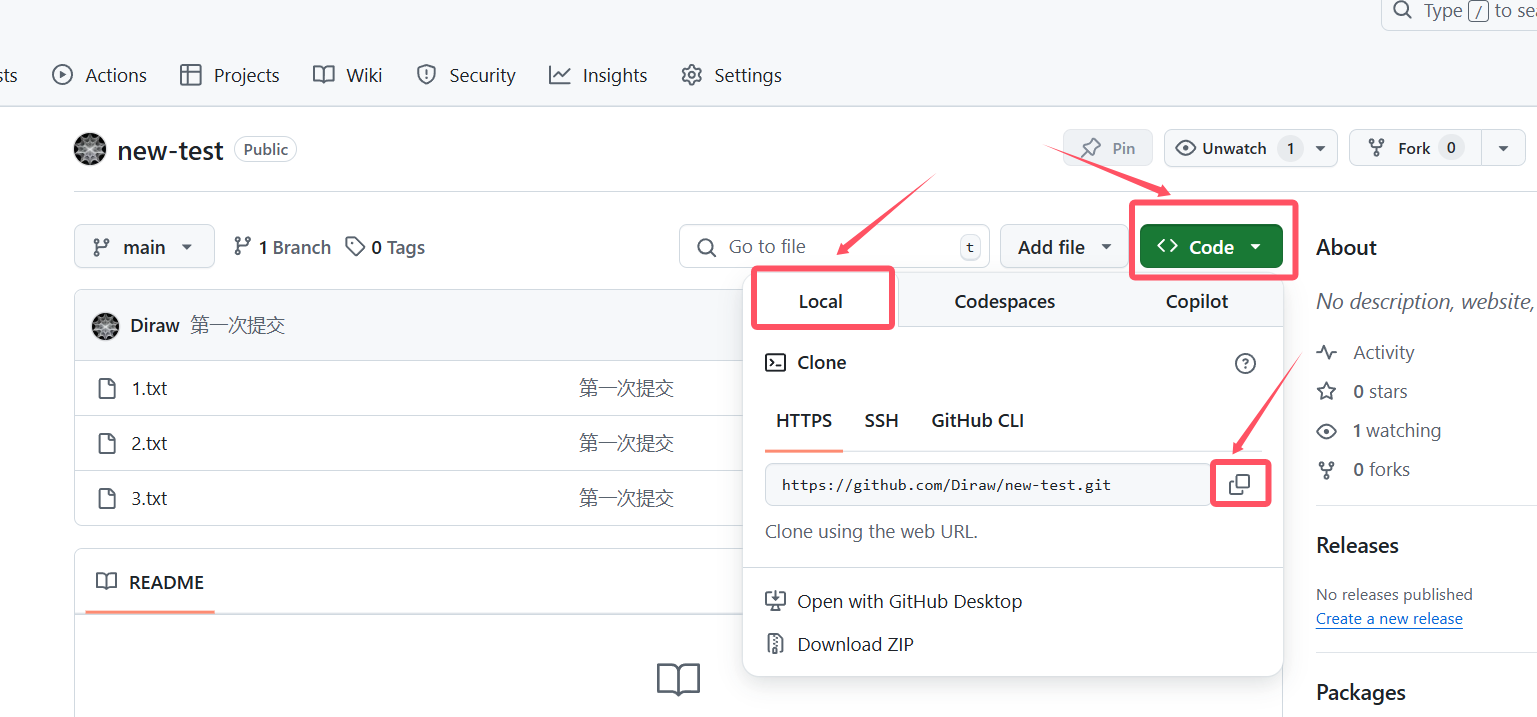Open repository Settings tab
This screenshot has width=1537, height=717.
[731, 75]
